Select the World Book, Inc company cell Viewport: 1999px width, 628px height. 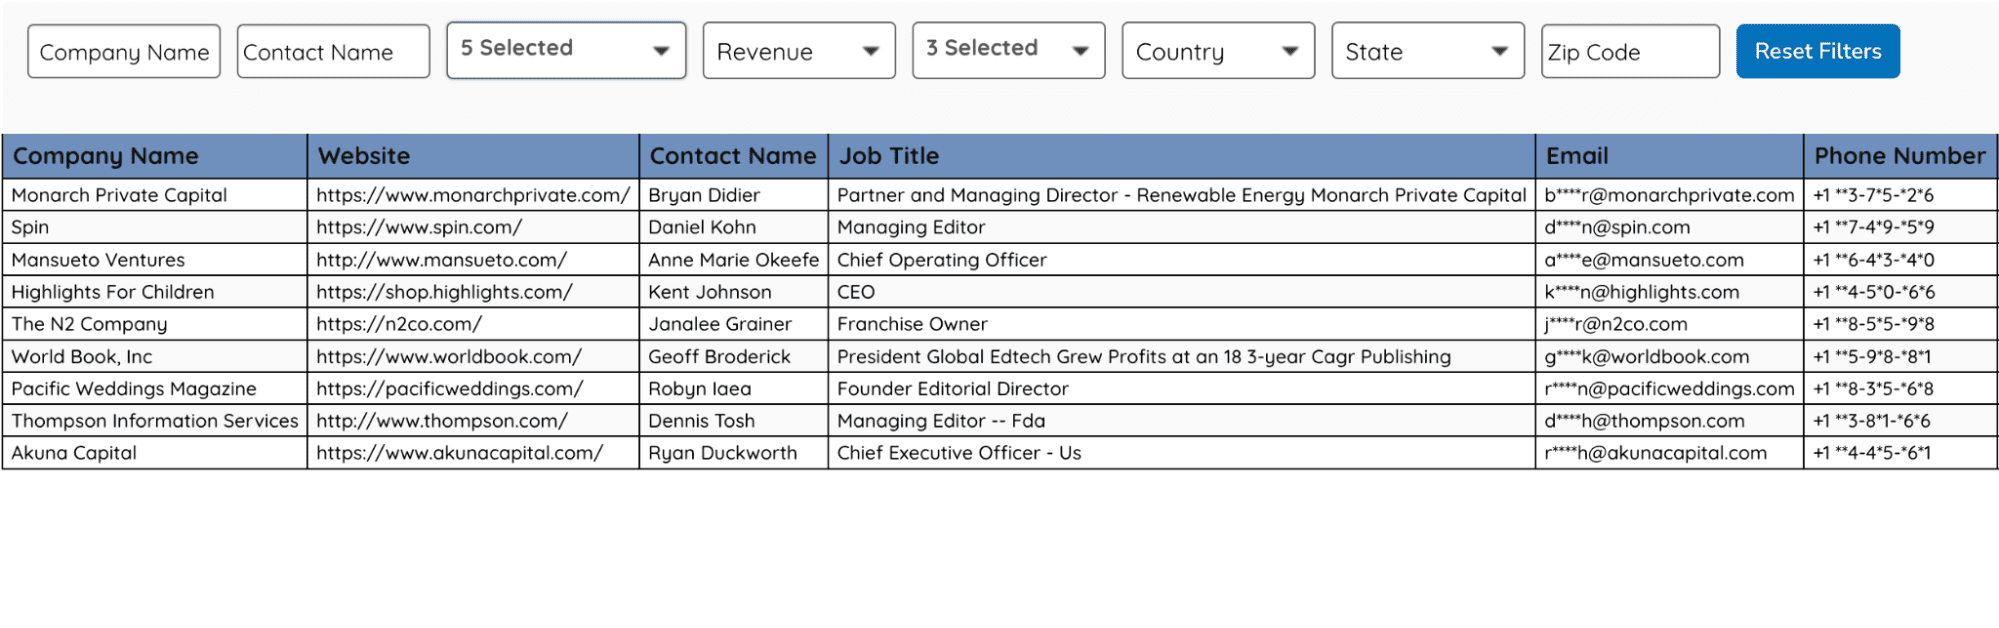82,357
